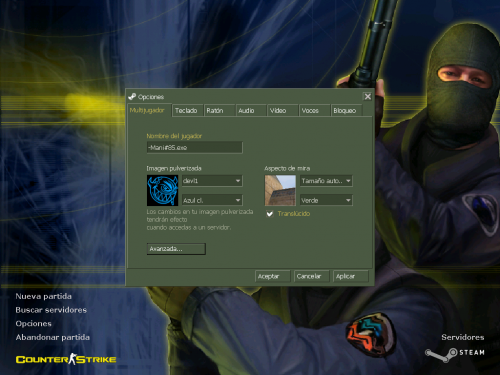Close the Opciones dialog with X

point(367,97)
